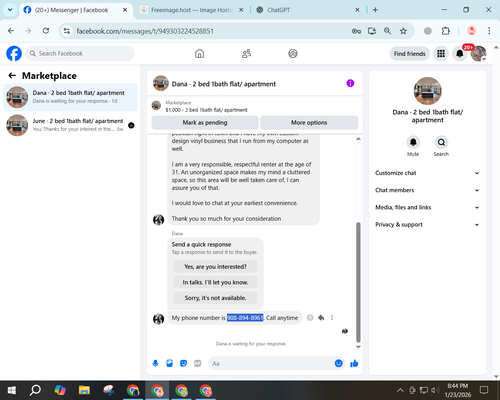Expand the Chat members section
Screen dimensions: 500x400
point(427,190)
